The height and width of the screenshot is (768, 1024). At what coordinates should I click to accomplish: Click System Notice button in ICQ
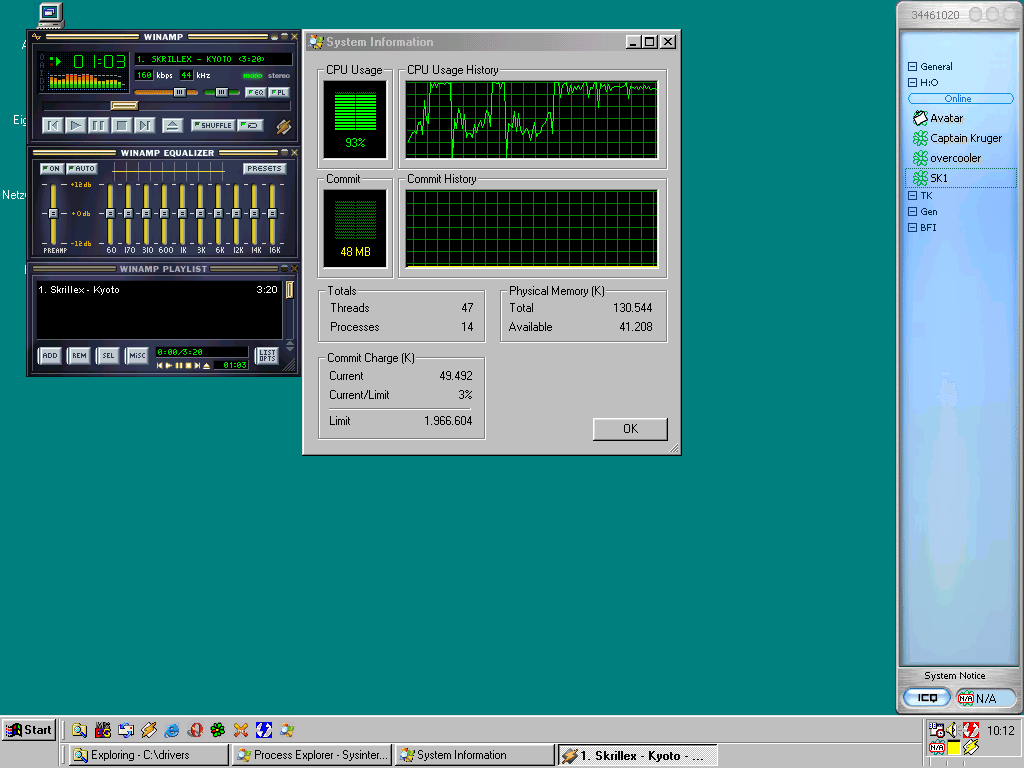pyautogui.click(x=954, y=676)
